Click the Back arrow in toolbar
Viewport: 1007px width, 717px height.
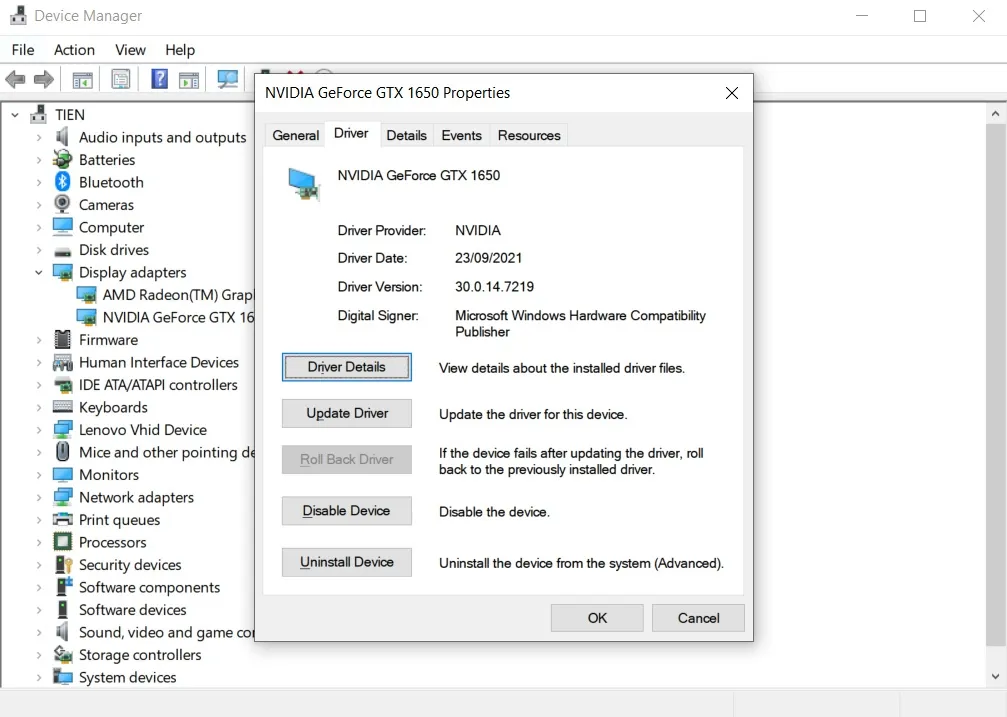pyautogui.click(x=15, y=79)
